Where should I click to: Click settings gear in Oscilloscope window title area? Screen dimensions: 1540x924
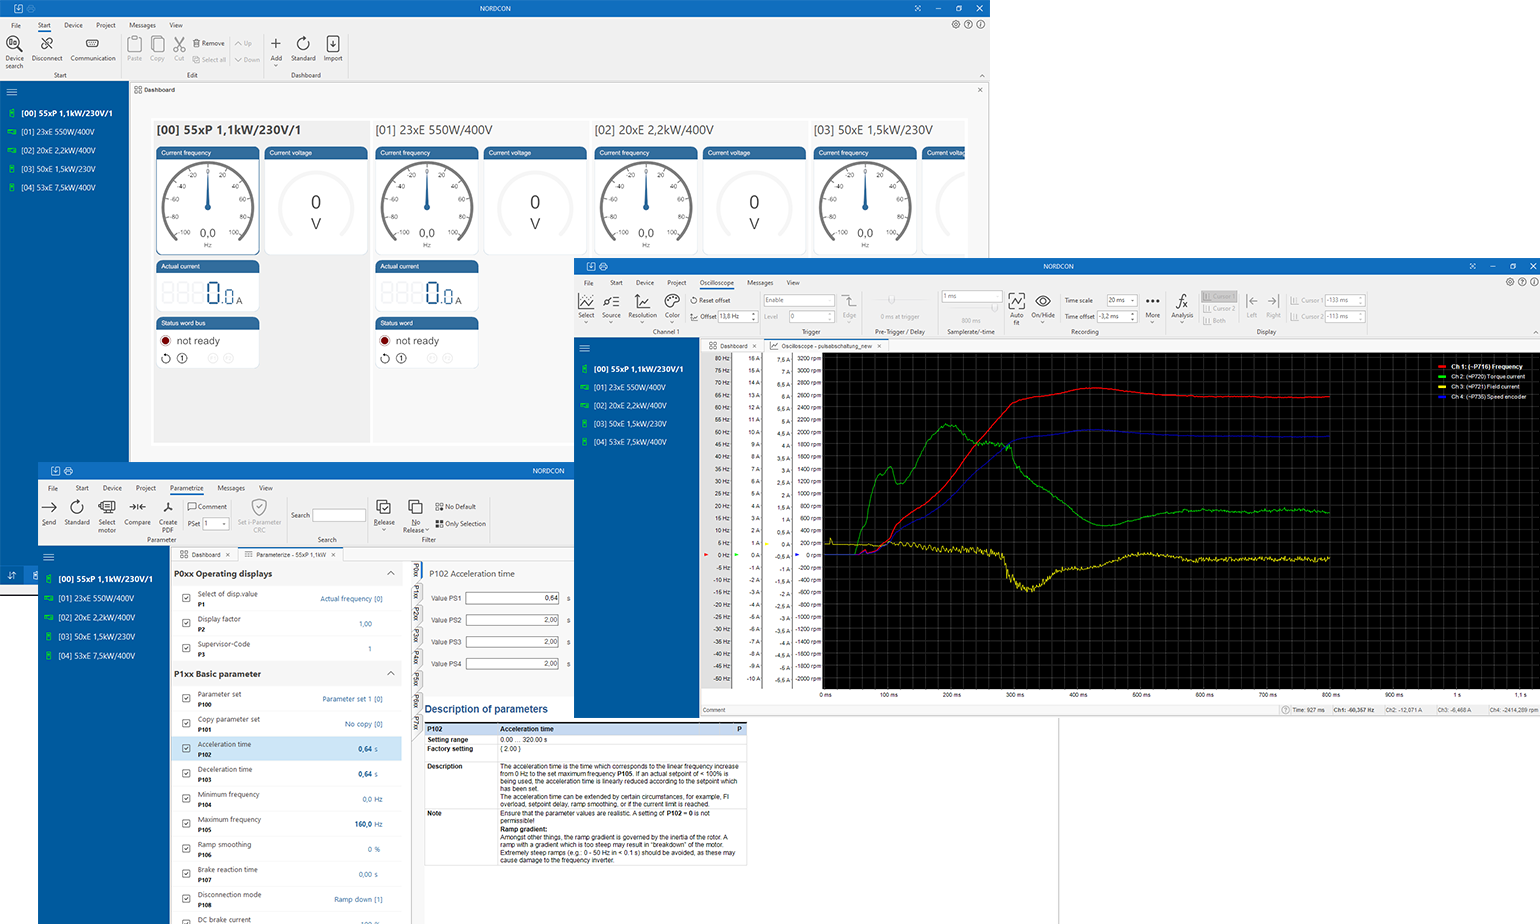point(1510,282)
